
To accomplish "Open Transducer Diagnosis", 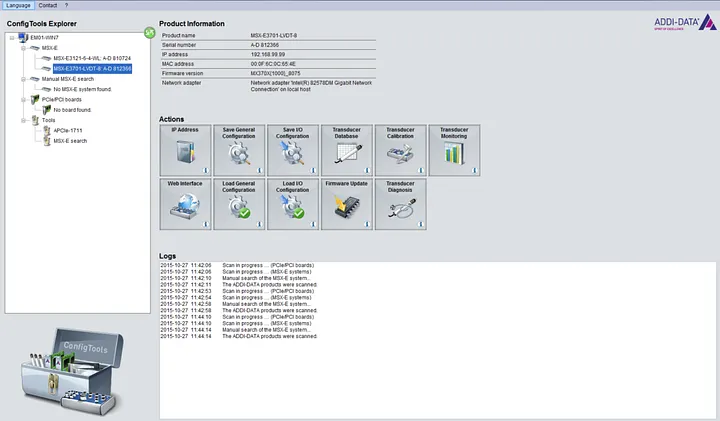I will click(x=400, y=204).
